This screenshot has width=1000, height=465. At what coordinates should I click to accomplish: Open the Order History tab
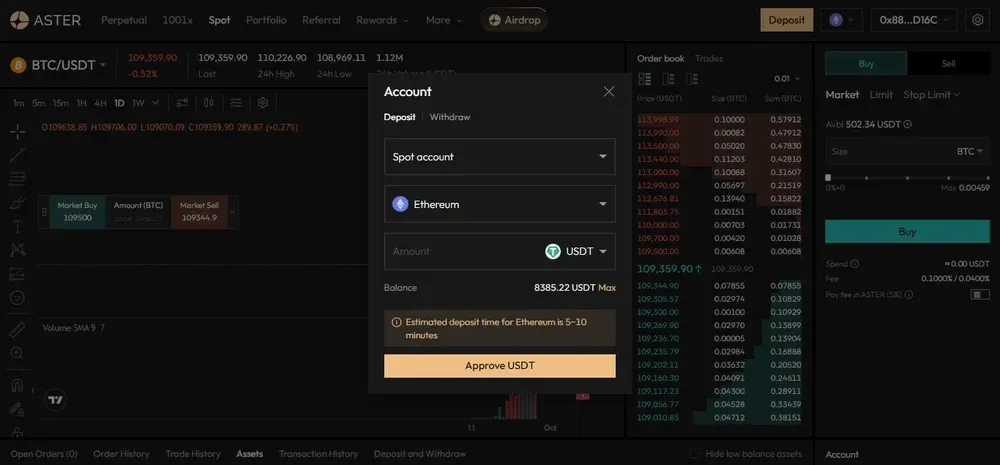coord(121,454)
